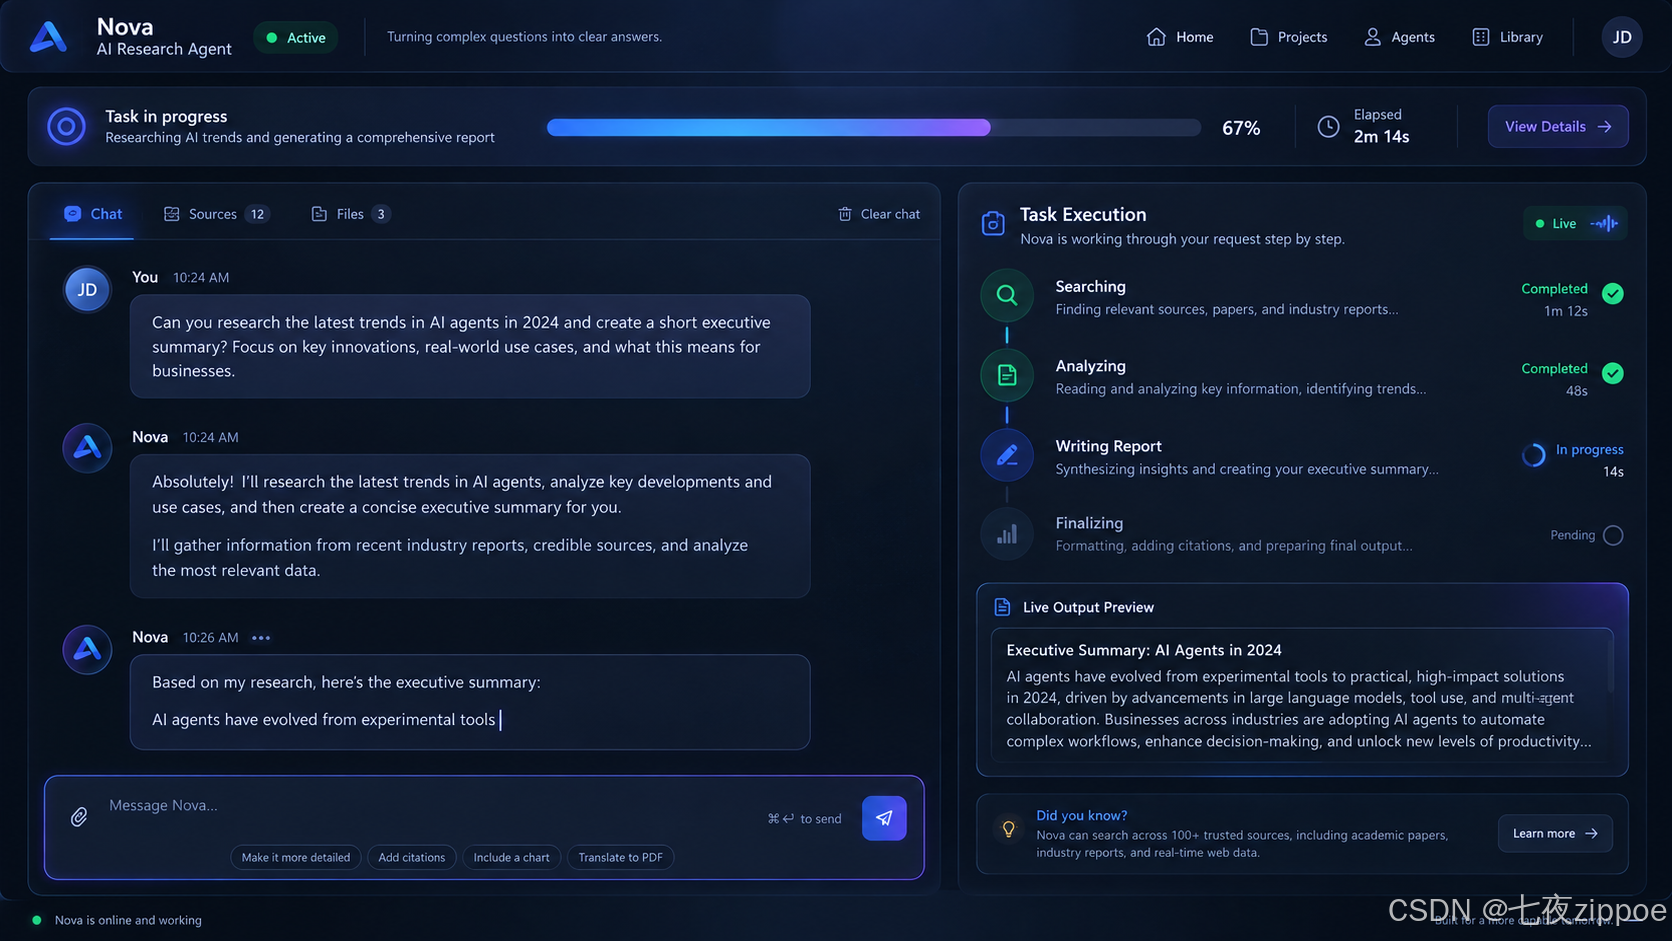Open Projects in top navigation
Image resolution: width=1672 pixels, height=941 pixels.
point(1289,37)
